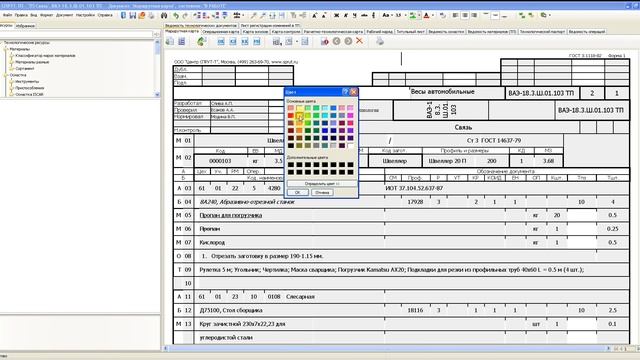Pick the white swatch in basic colors

(x=351, y=145)
